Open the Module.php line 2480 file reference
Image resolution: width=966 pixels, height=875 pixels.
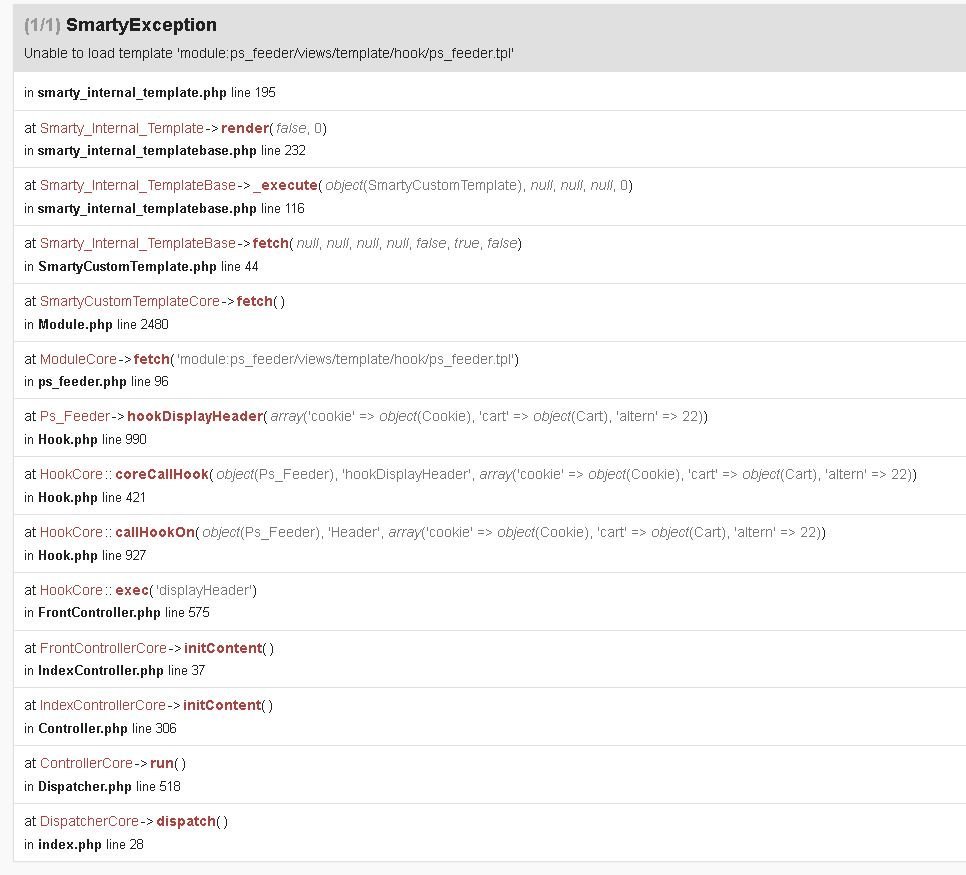[103, 324]
